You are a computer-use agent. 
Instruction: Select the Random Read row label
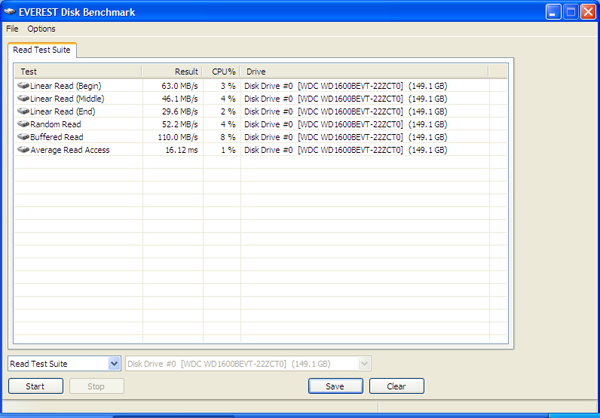(x=56, y=124)
